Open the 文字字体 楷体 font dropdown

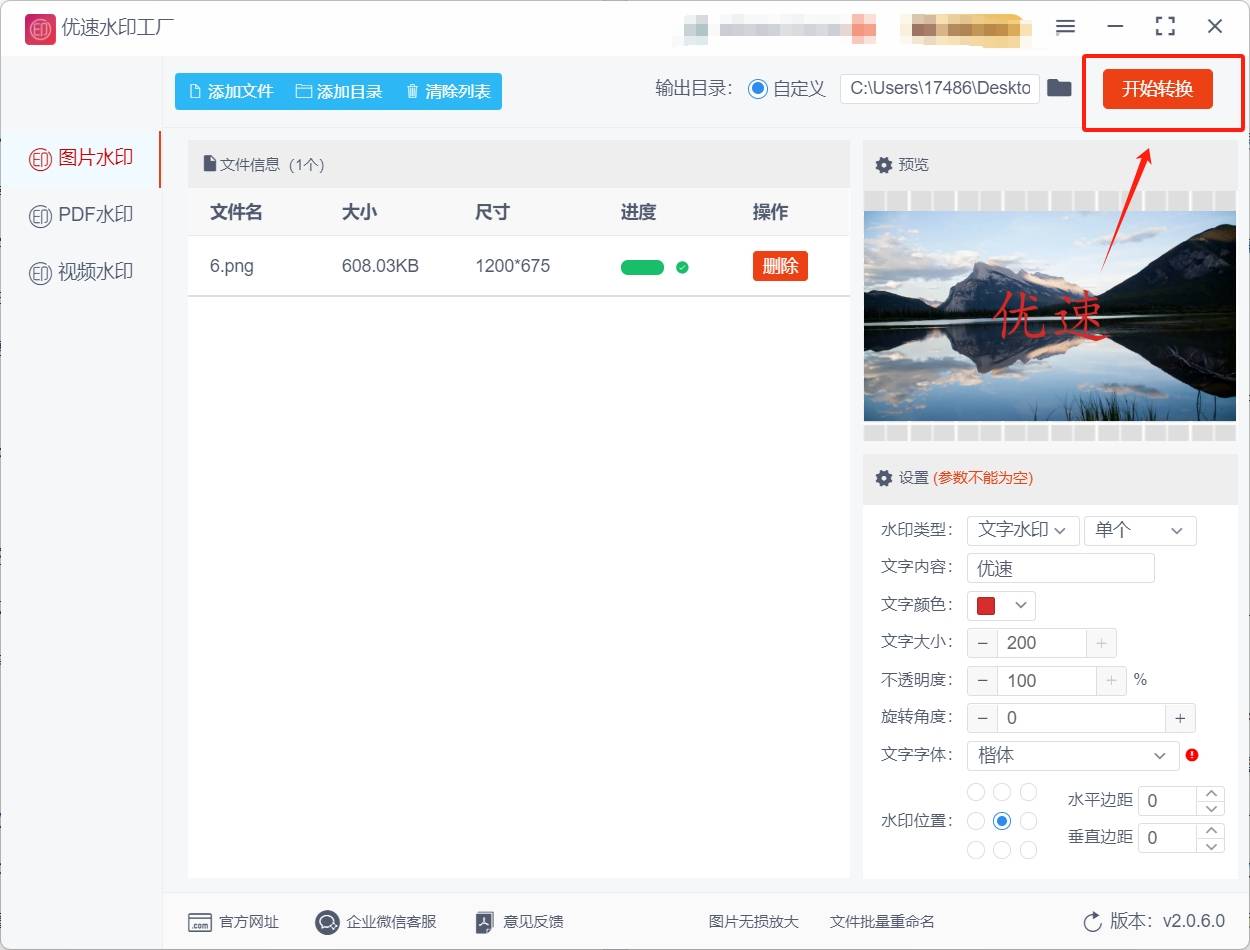point(1071,755)
